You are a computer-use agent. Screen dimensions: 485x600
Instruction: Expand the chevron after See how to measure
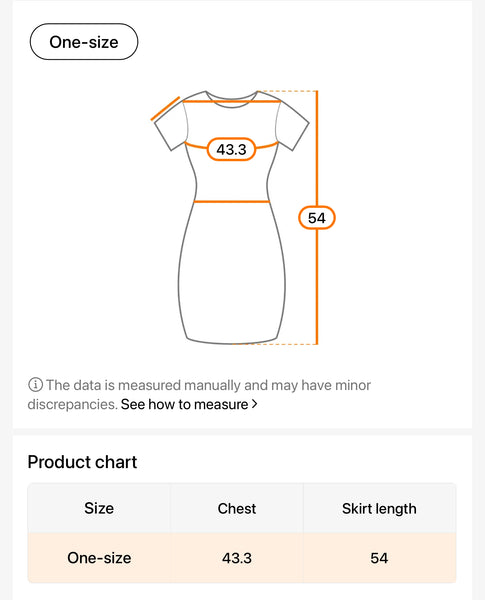254,404
